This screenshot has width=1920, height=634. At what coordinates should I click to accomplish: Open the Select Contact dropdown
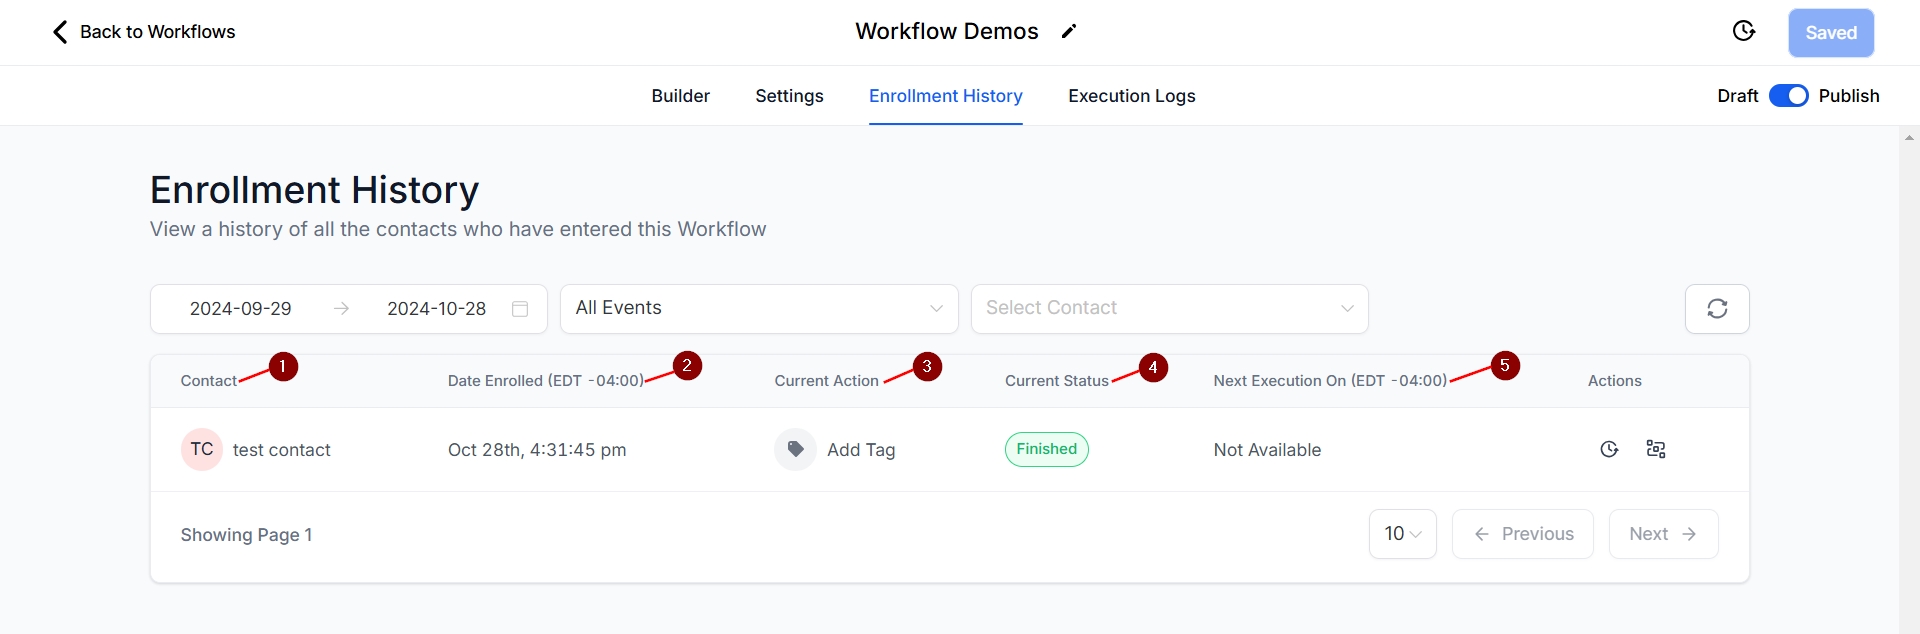[1169, 309]
